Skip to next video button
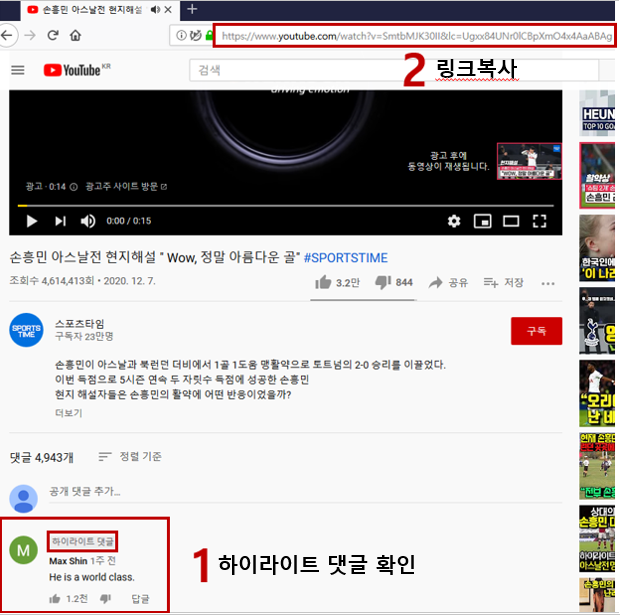Viewport: 620px width, 615px height. point(60,221)
